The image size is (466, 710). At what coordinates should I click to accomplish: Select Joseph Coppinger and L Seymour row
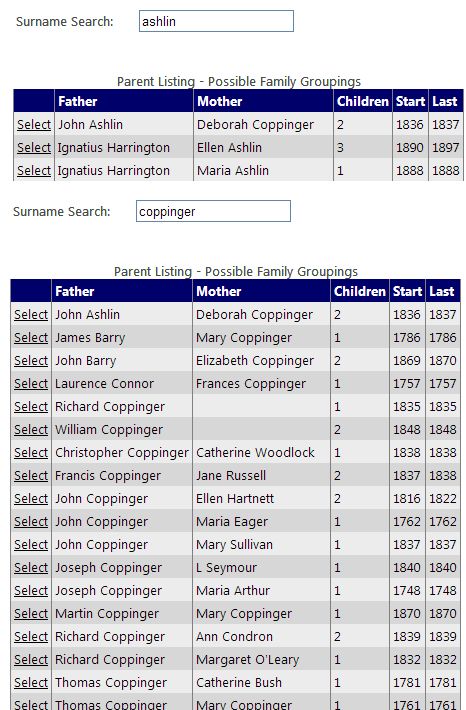click(x=31, y=568)
